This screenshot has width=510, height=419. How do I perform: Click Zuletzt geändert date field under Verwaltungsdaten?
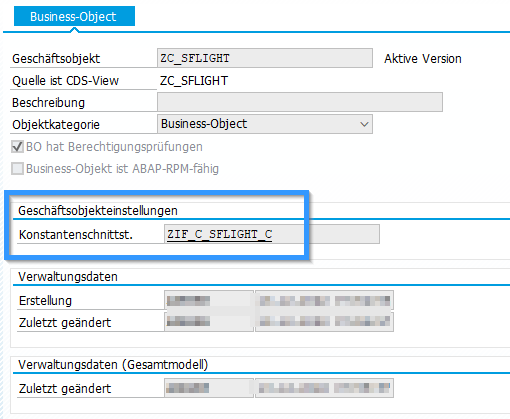tap(324, 322)
